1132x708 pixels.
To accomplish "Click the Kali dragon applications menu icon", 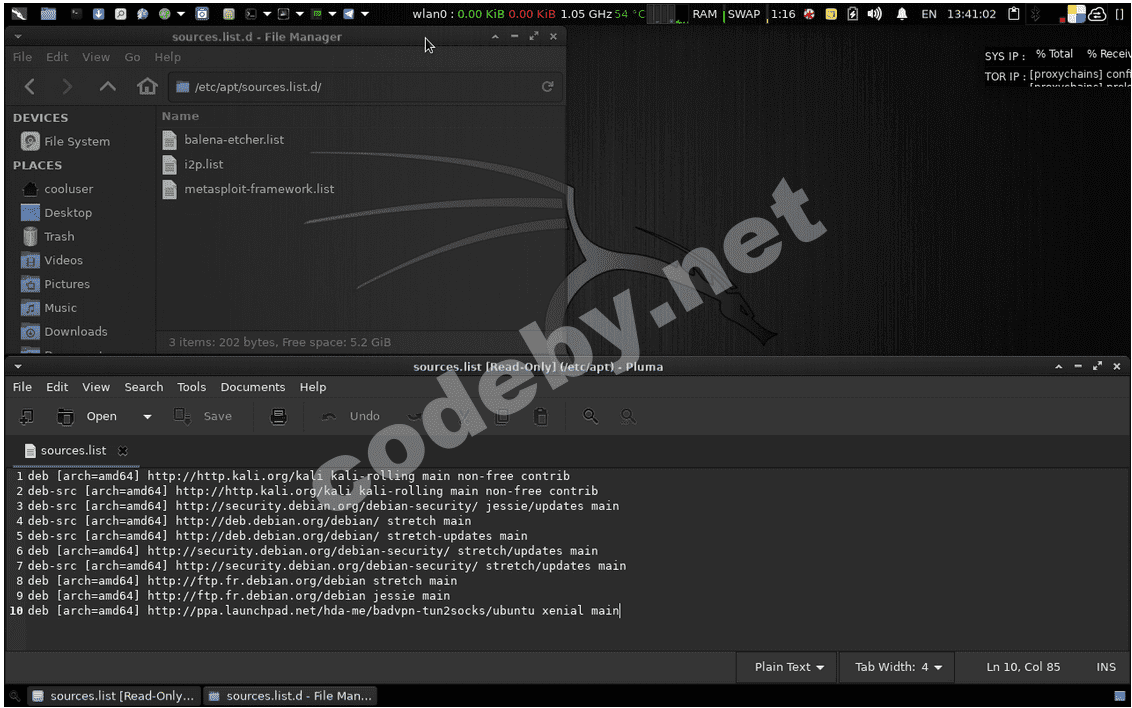I will pos(19,14).
